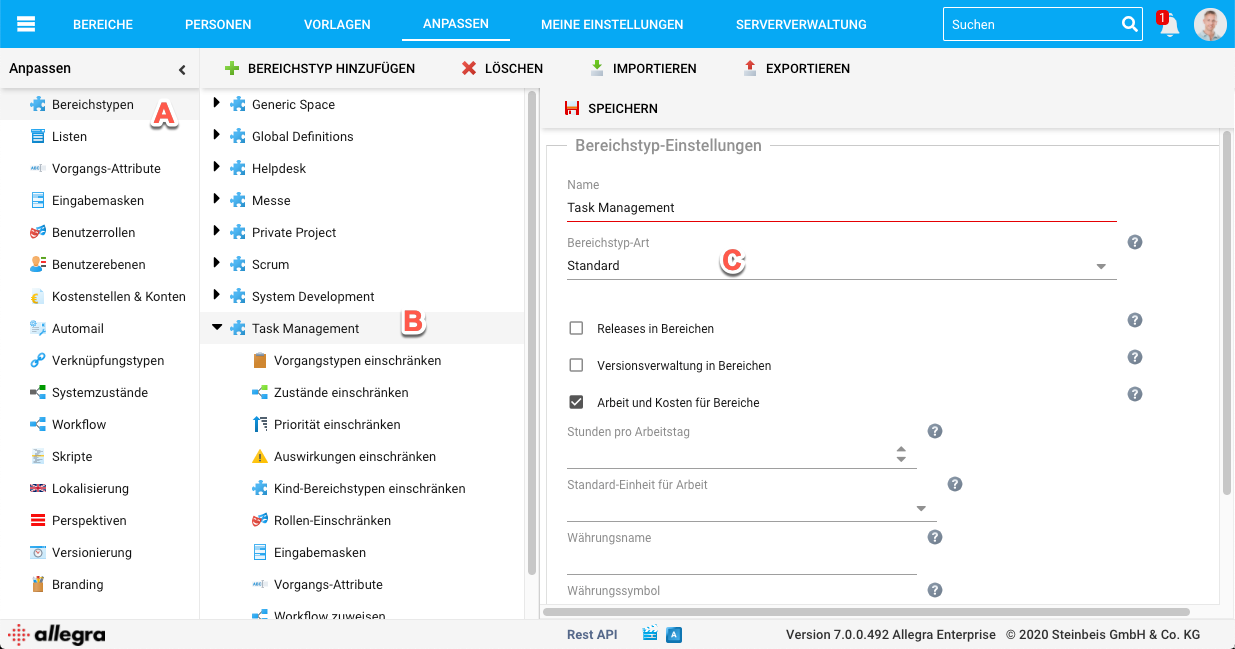Click the search magnifier icon

1129,24
